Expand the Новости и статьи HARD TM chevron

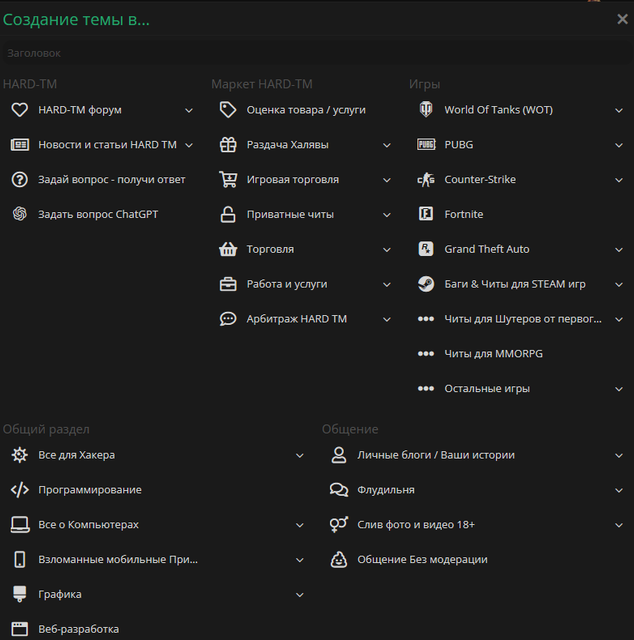click(x=189, y=145)
